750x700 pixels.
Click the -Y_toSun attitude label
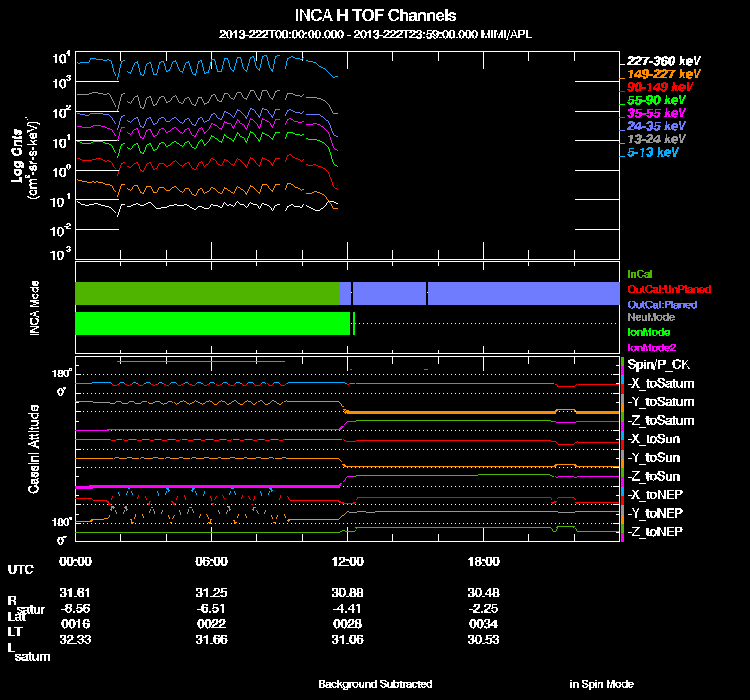pyautogui.click(x=653, y=457)
